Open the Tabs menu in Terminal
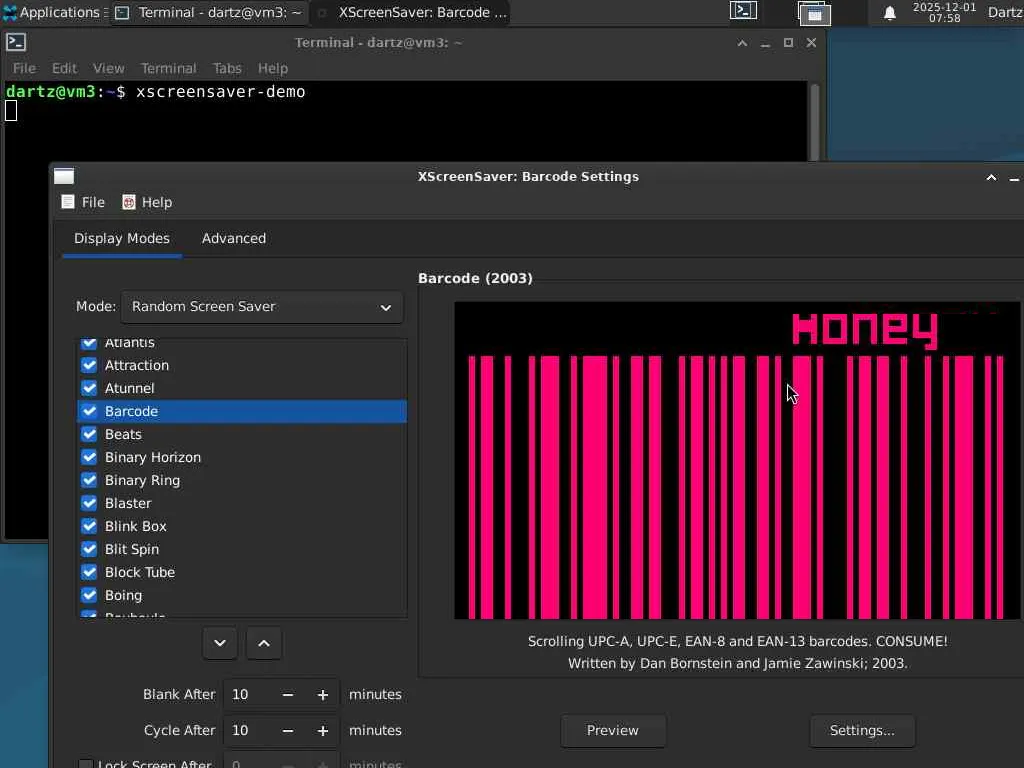1024x768 pixels. click(227, 68)
